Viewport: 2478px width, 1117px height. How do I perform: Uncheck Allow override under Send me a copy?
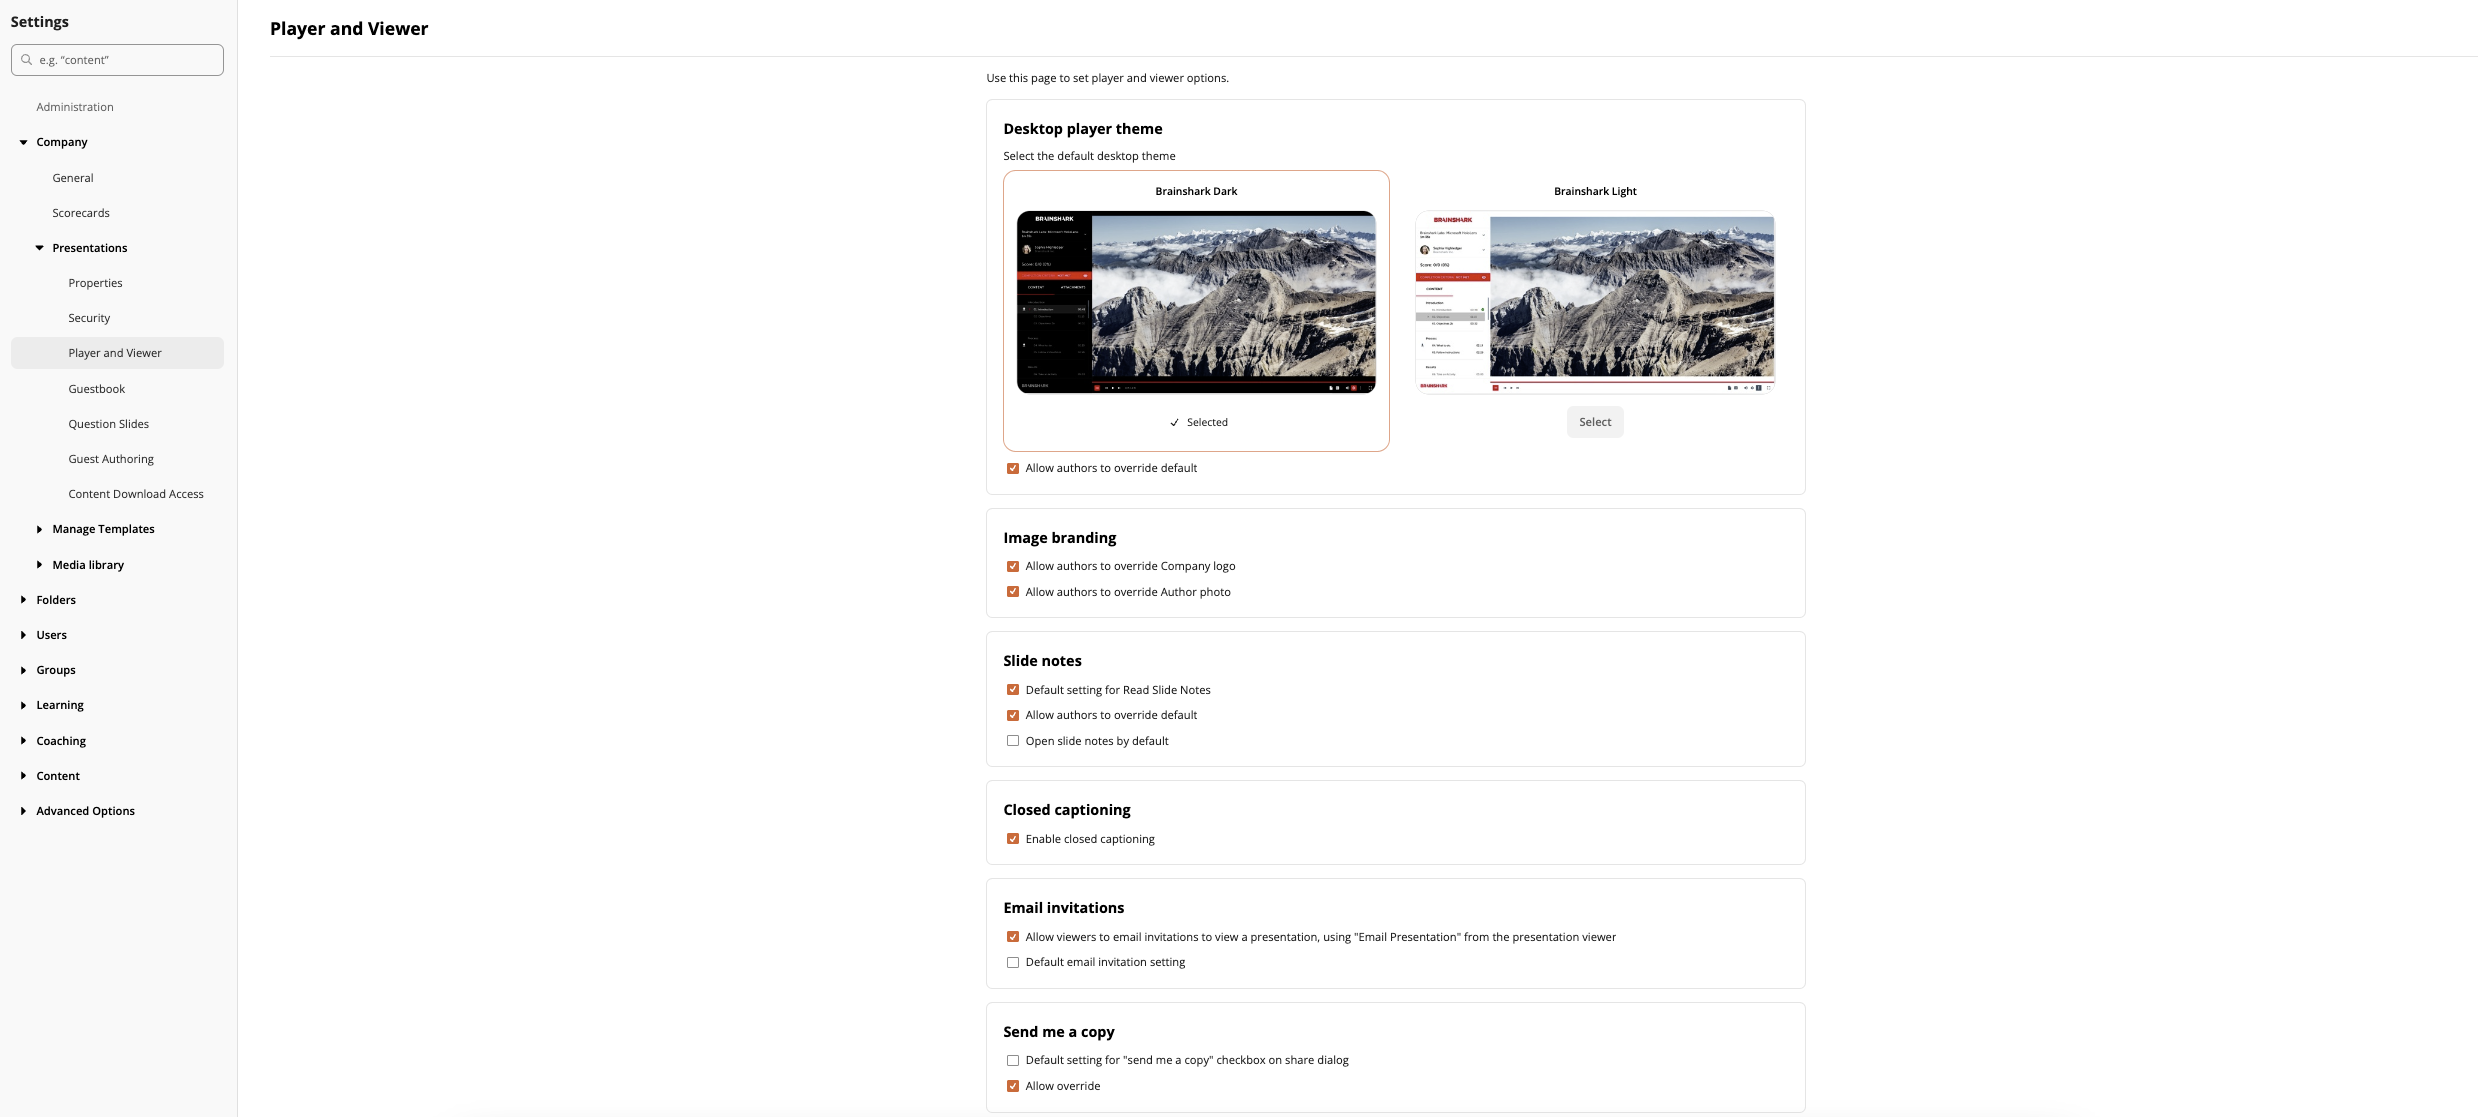(1012, 1085)
